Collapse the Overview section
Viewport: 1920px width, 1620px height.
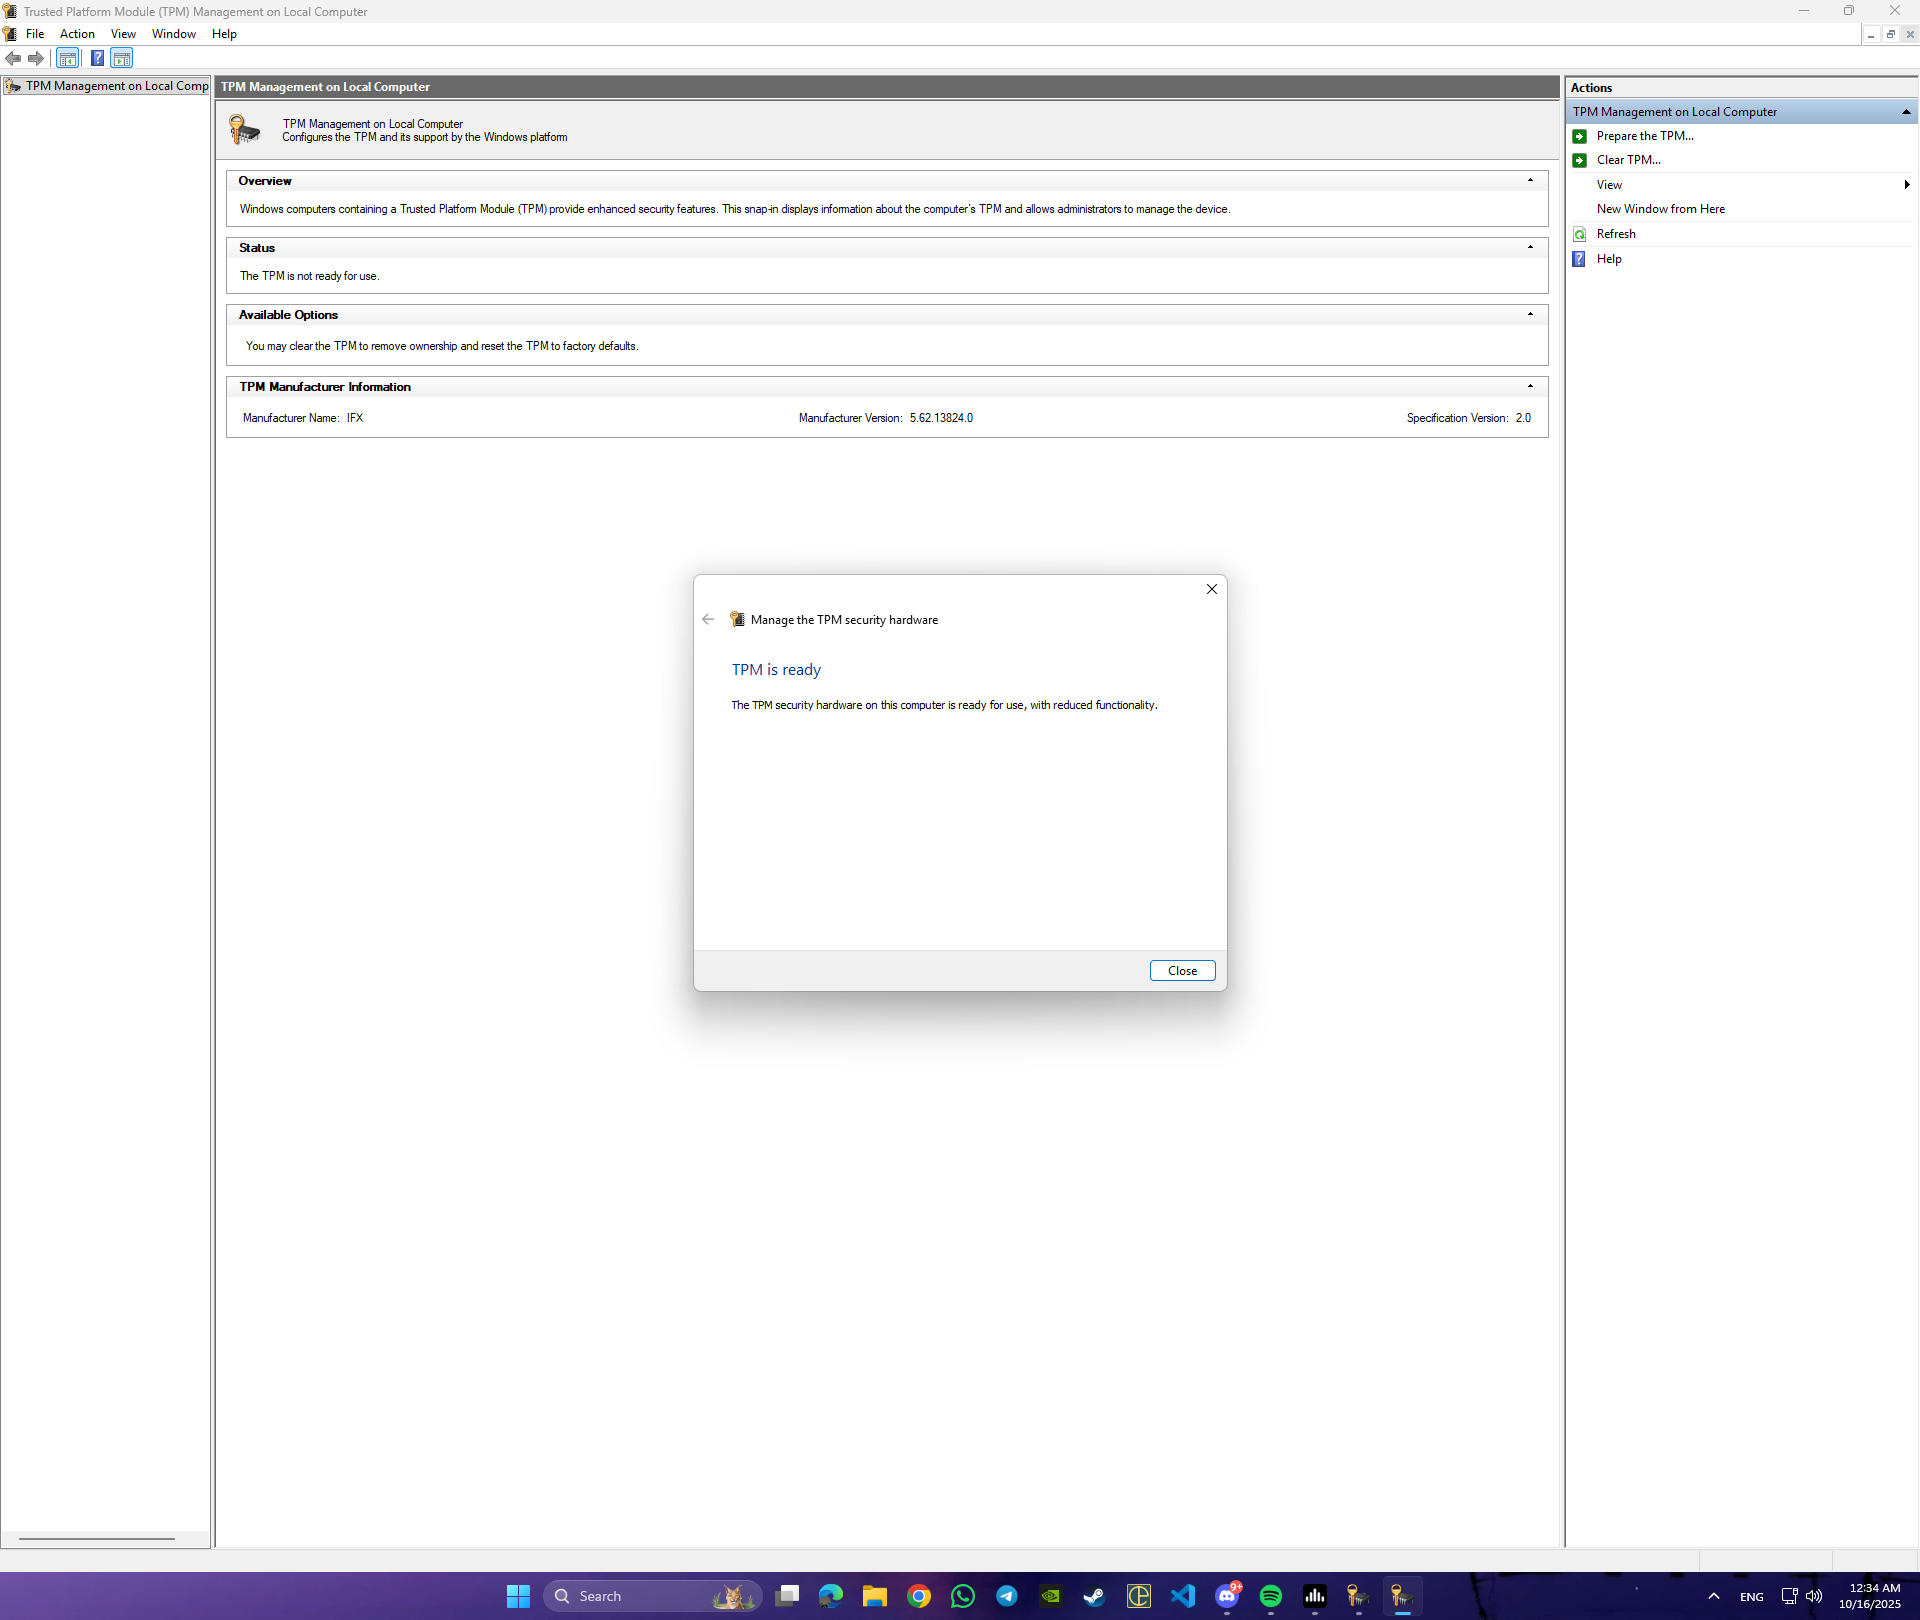pos(1530,181)
